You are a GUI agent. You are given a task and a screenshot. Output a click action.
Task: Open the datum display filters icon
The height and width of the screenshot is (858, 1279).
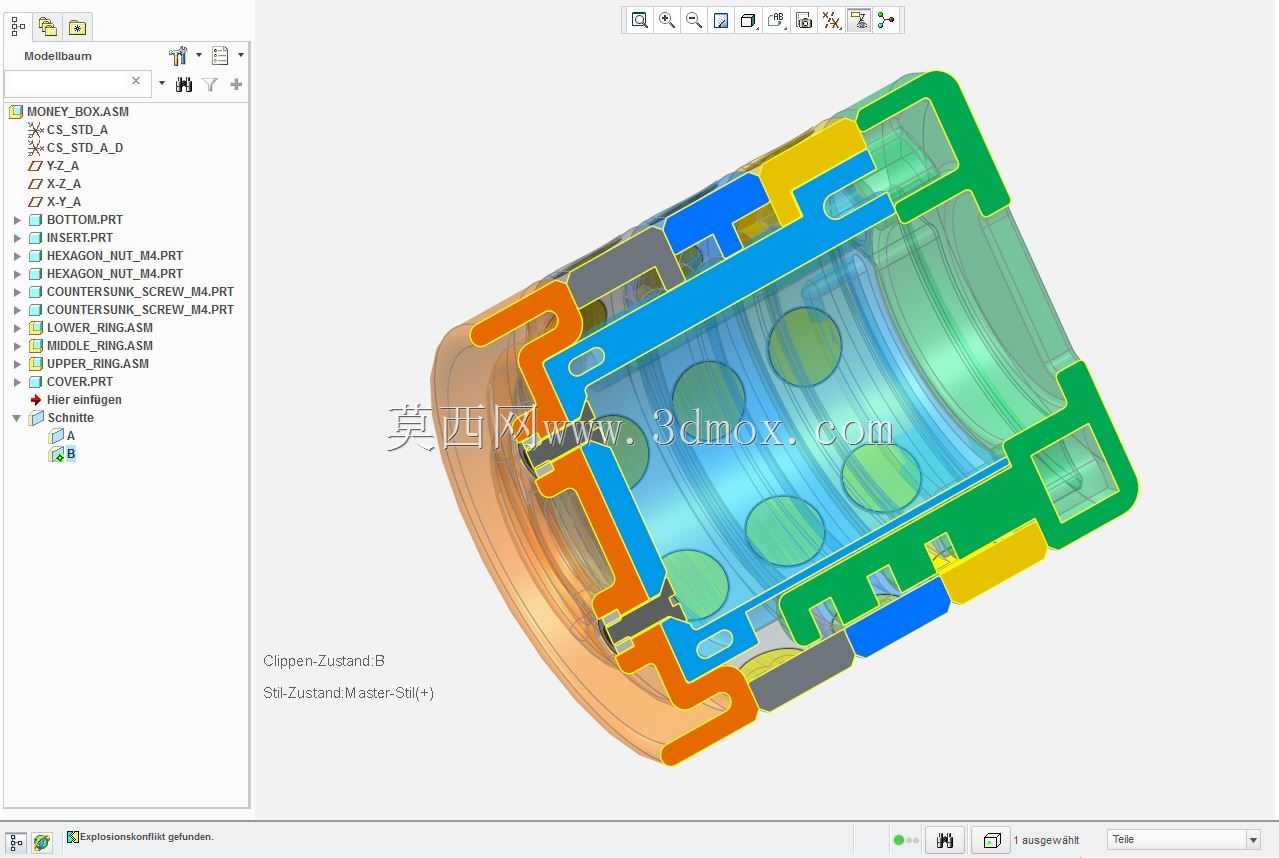click(831, 20)
